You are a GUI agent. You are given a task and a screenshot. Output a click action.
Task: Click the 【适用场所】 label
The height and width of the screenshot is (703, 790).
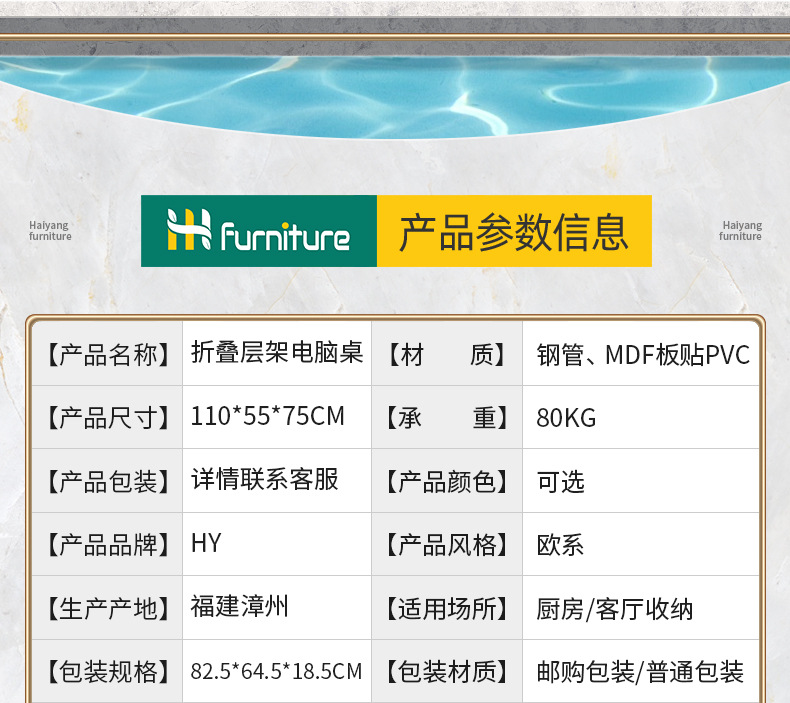[x=446, y=608]
